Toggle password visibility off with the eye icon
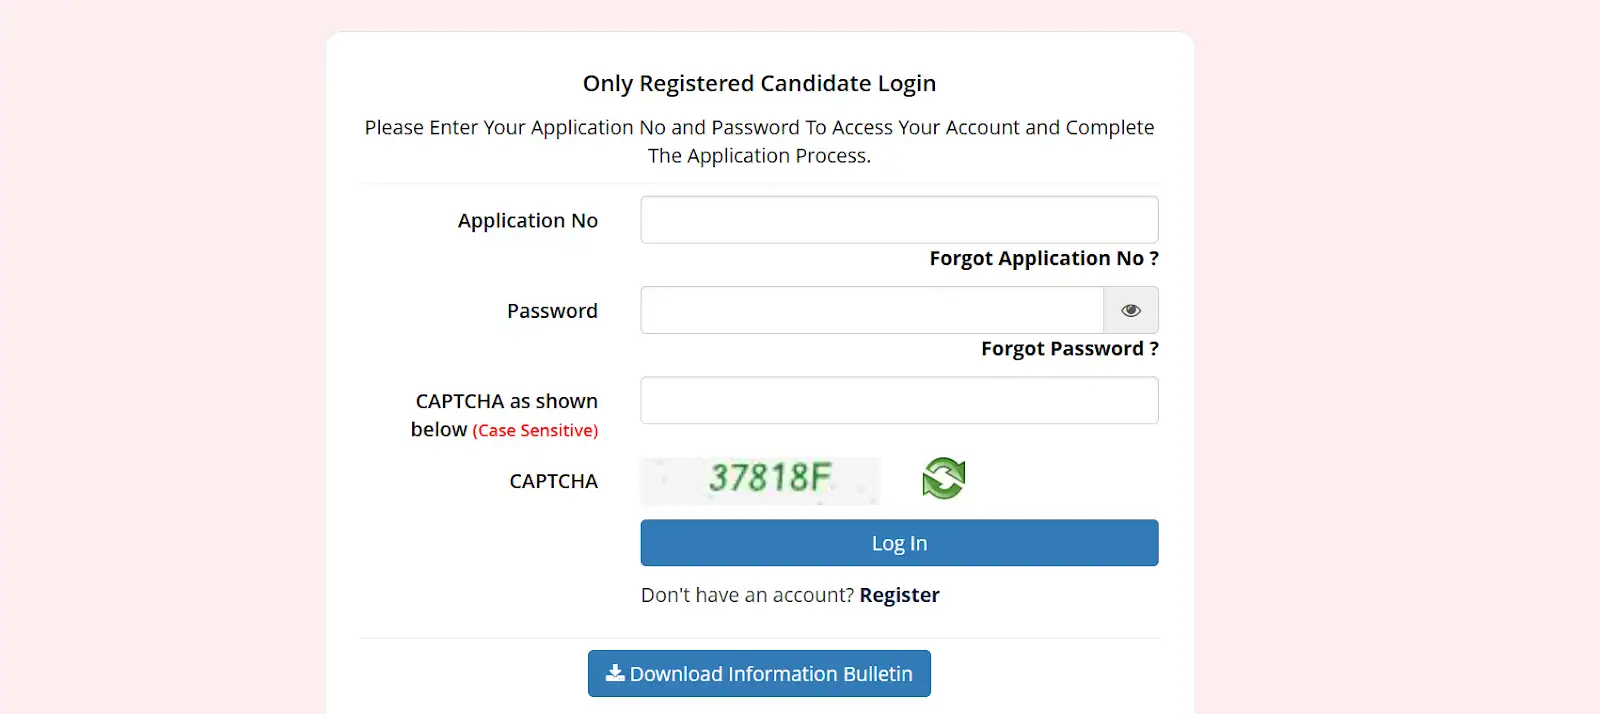The image size is (1600, 714). coord(1130,310)
